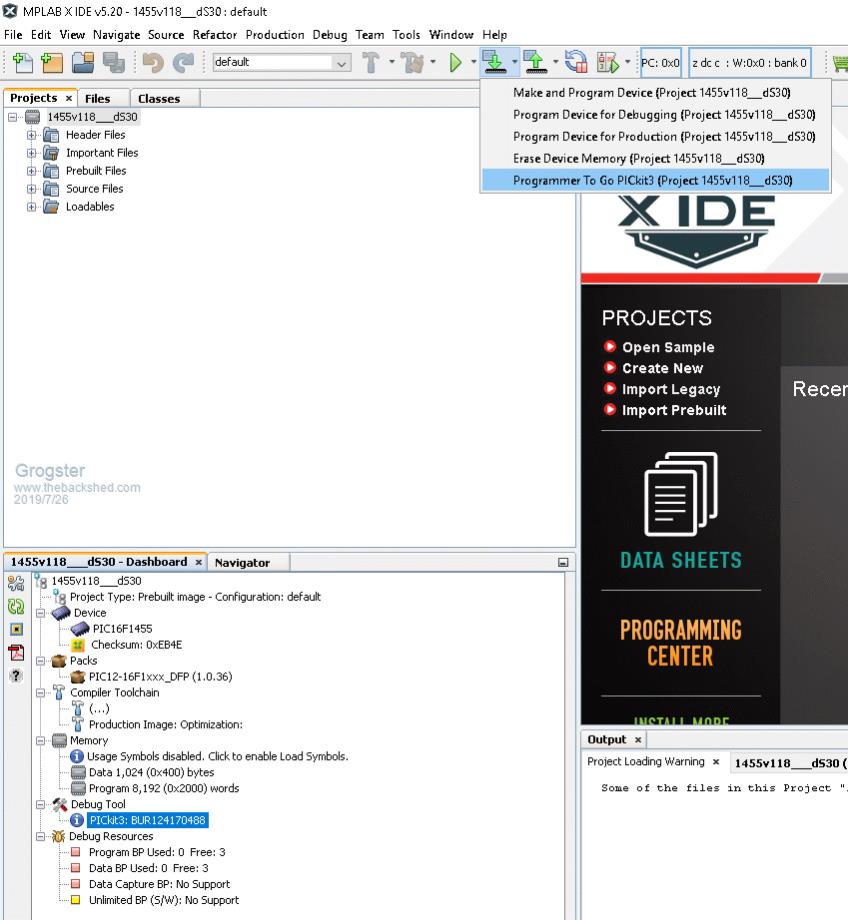
Task: Minimize the Dashboard panel window group
Action: 563,562
